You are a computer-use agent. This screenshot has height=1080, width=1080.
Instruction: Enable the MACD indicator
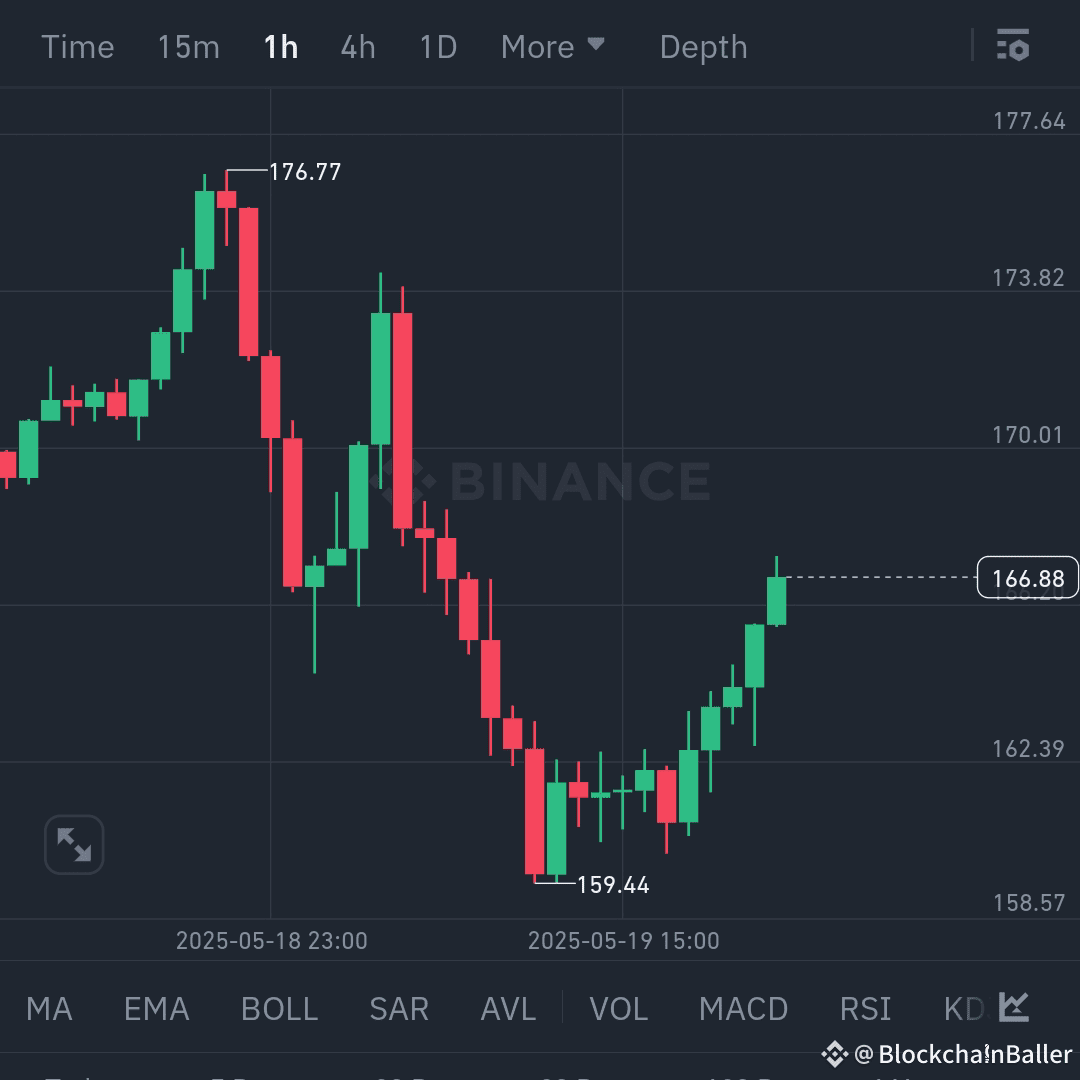pos(744,1009)
